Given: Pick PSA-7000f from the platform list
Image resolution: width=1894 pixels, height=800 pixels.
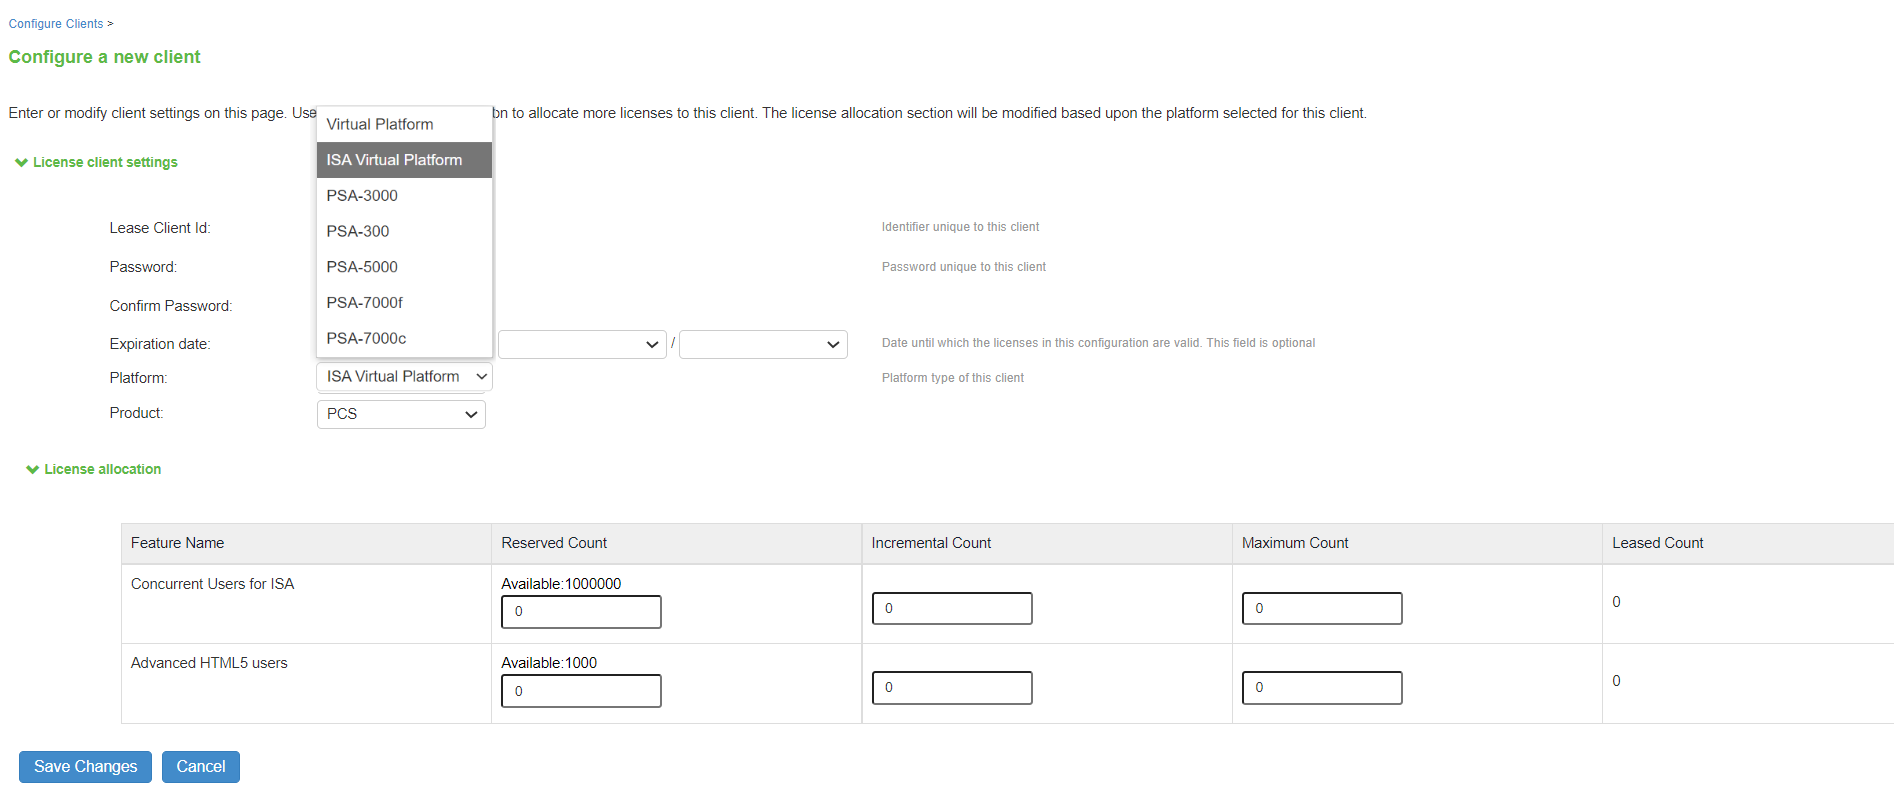Looking at the screenshot, I should 404,303.
